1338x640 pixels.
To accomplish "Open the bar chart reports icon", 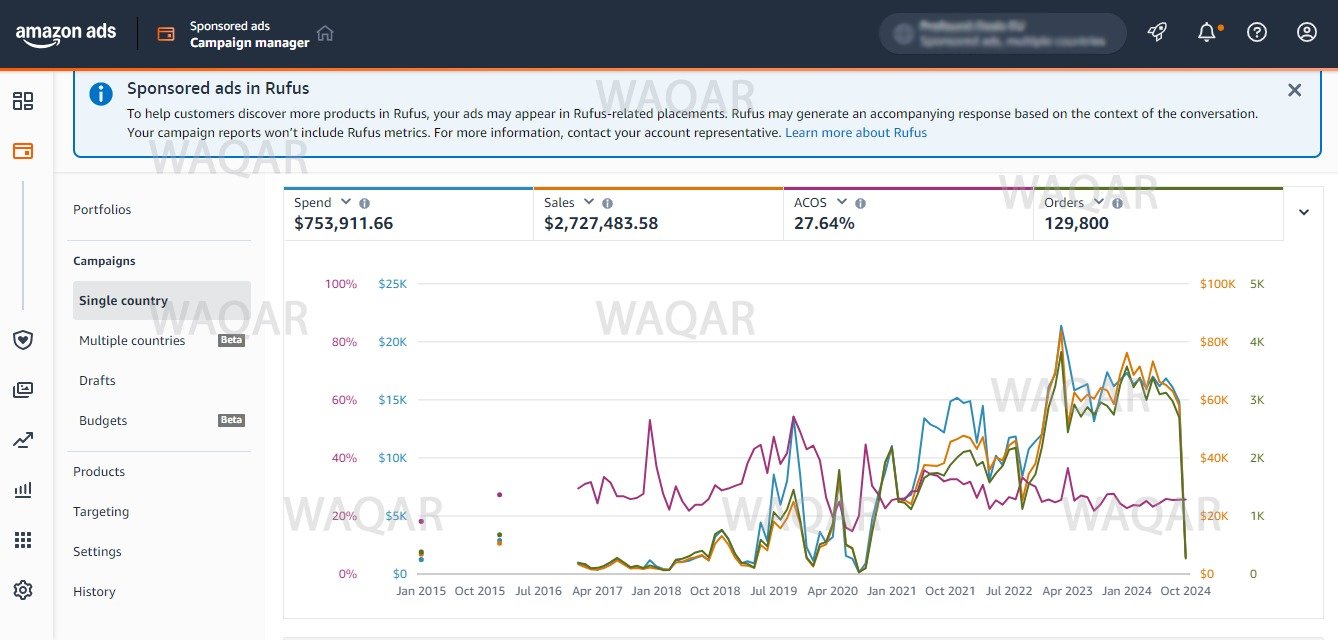I will pos(23,490).
